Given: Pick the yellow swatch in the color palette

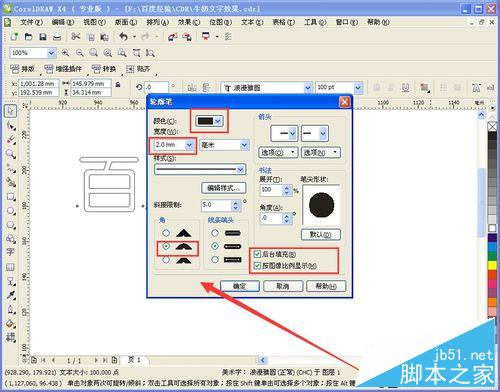Looking at the screenshot, I should [492, 265].
